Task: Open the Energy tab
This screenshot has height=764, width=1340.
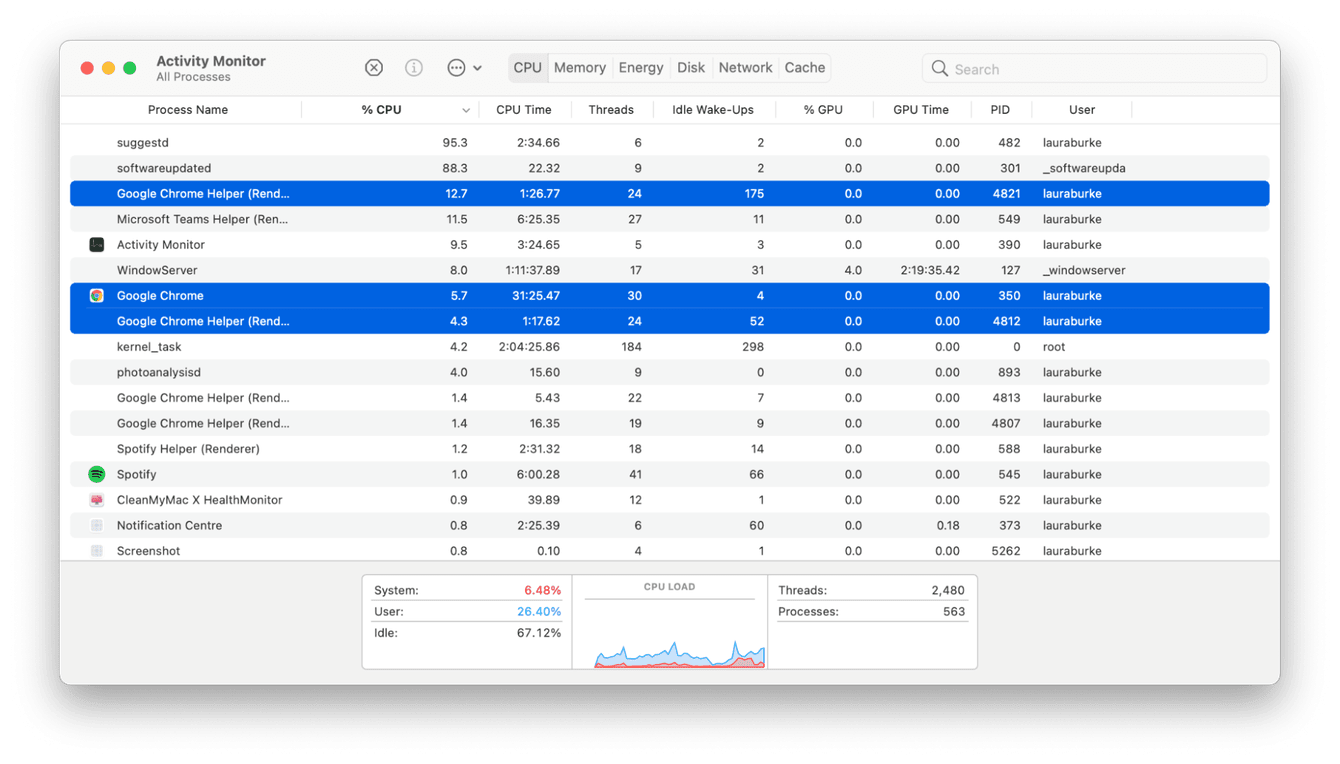Action: point(640,67)
